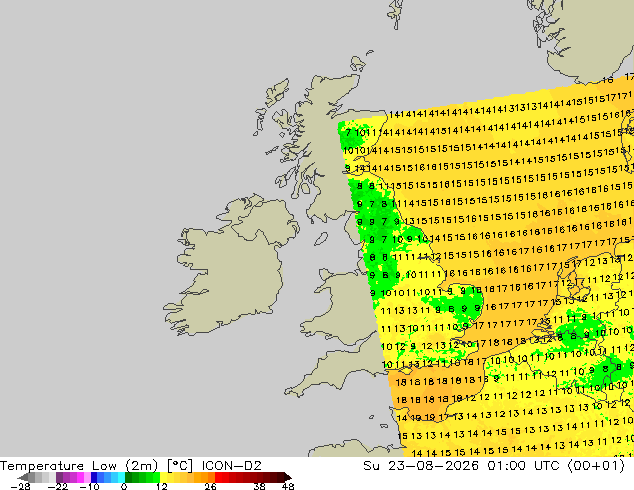Click the 'Su' weekday abbreviation
The height and width of the screenshot is (490, 634).
371,466
